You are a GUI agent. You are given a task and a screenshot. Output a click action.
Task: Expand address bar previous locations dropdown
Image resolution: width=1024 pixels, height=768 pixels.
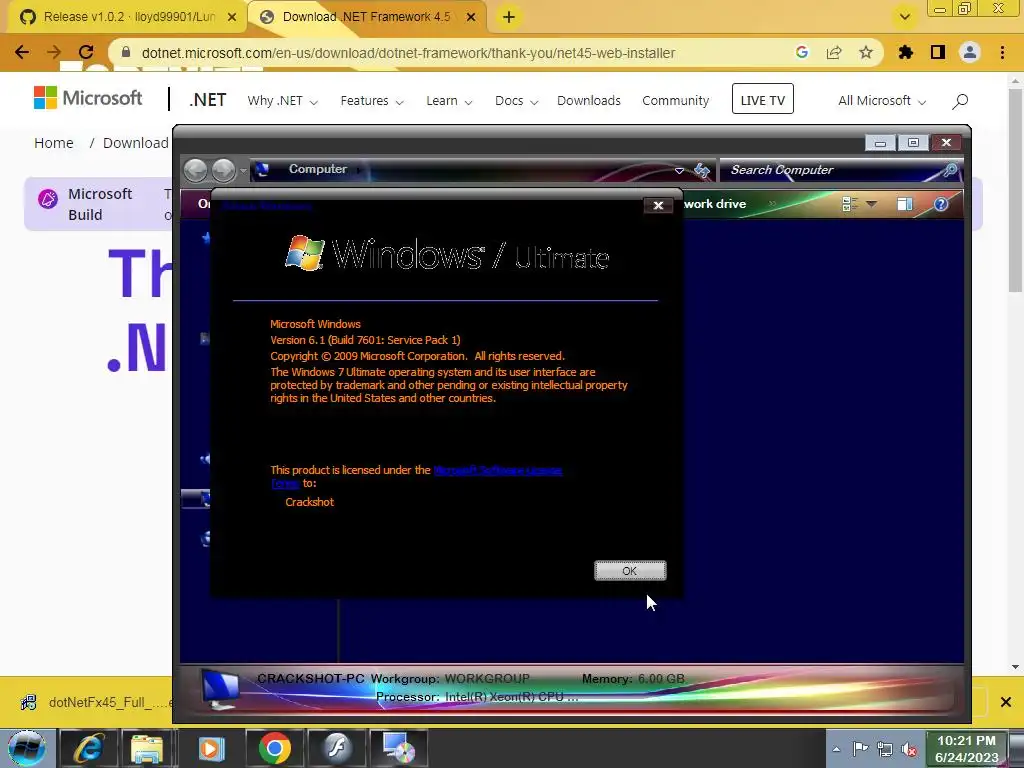(x=679, y=170)
